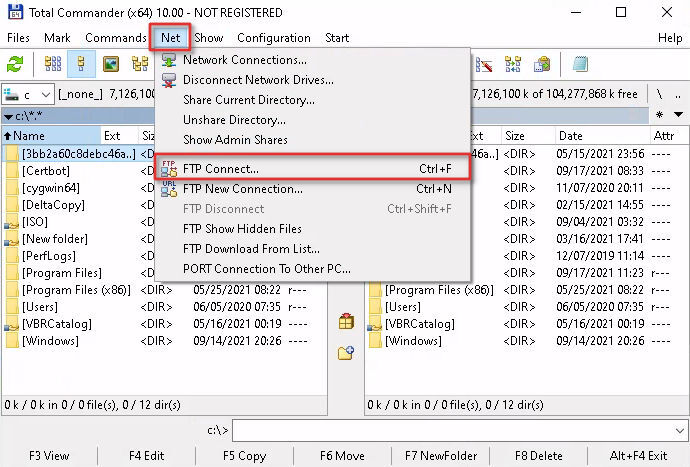This screenshot has height=467, width=690.
Task: Choose Network Connections... menu entry
Action: tap(244, 60)
